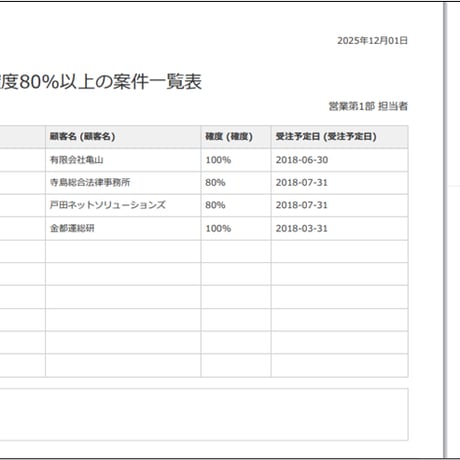Click 80% in the 寺島総合法律事務所 row

pyautogui.click(x=215, y=183)
